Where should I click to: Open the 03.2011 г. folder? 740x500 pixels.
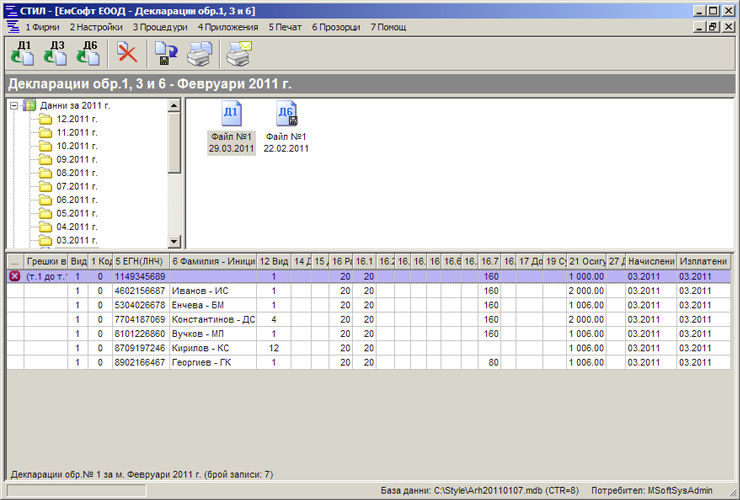pyautogui.click(x=76, y=240)
